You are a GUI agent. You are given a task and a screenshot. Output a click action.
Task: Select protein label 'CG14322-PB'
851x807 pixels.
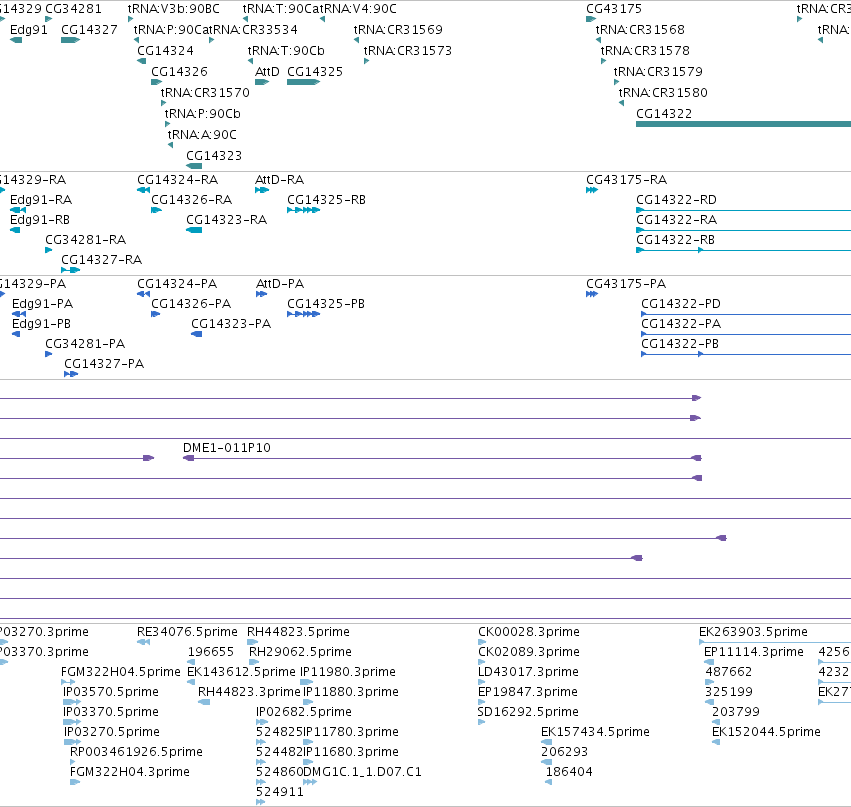pos(680,344)
